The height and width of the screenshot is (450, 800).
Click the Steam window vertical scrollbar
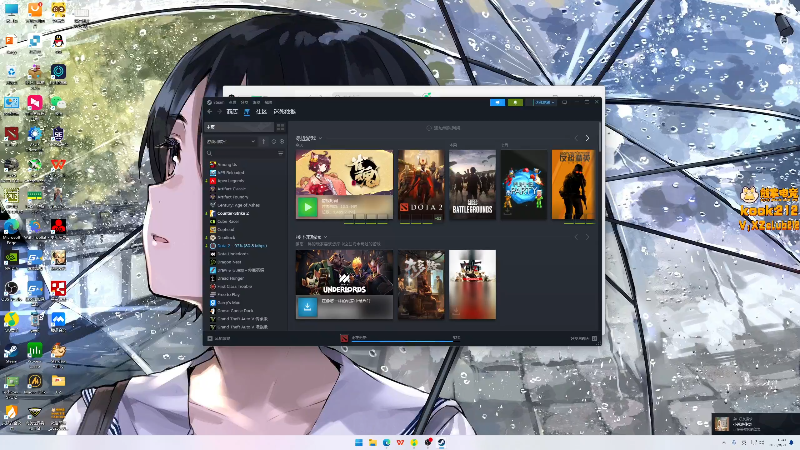pyautogui.click(x=600, y=138)
